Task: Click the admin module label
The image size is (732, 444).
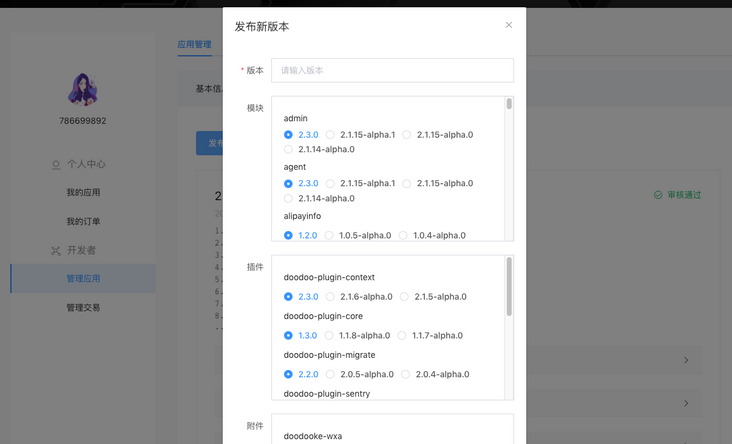Action: pos(296,118)
